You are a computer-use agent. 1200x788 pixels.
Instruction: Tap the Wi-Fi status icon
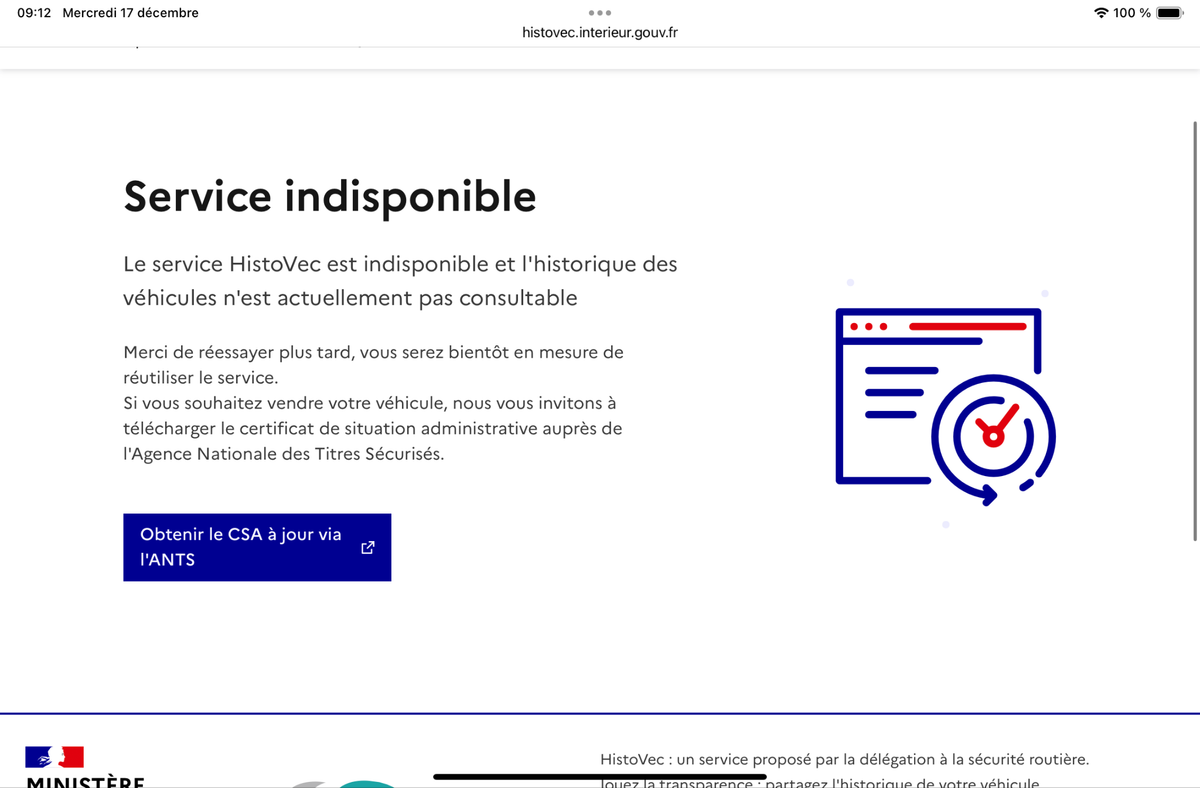coord(1101,13)
